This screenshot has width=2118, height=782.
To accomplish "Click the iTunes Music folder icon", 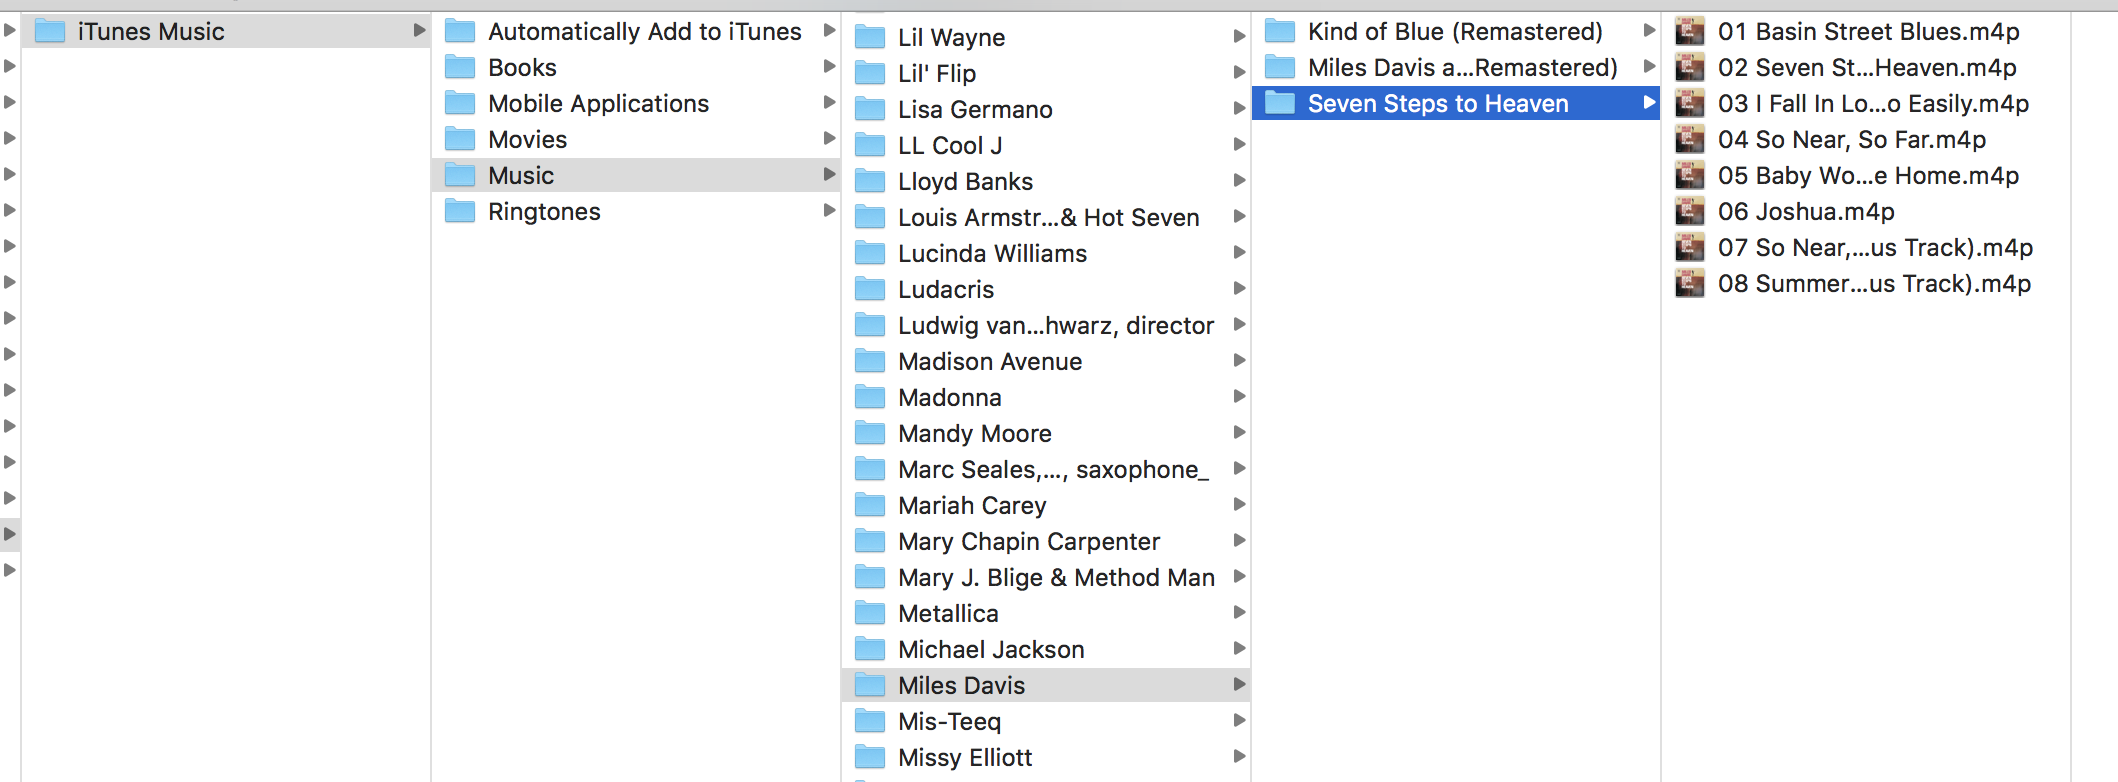I will click(x=50, y=31).
